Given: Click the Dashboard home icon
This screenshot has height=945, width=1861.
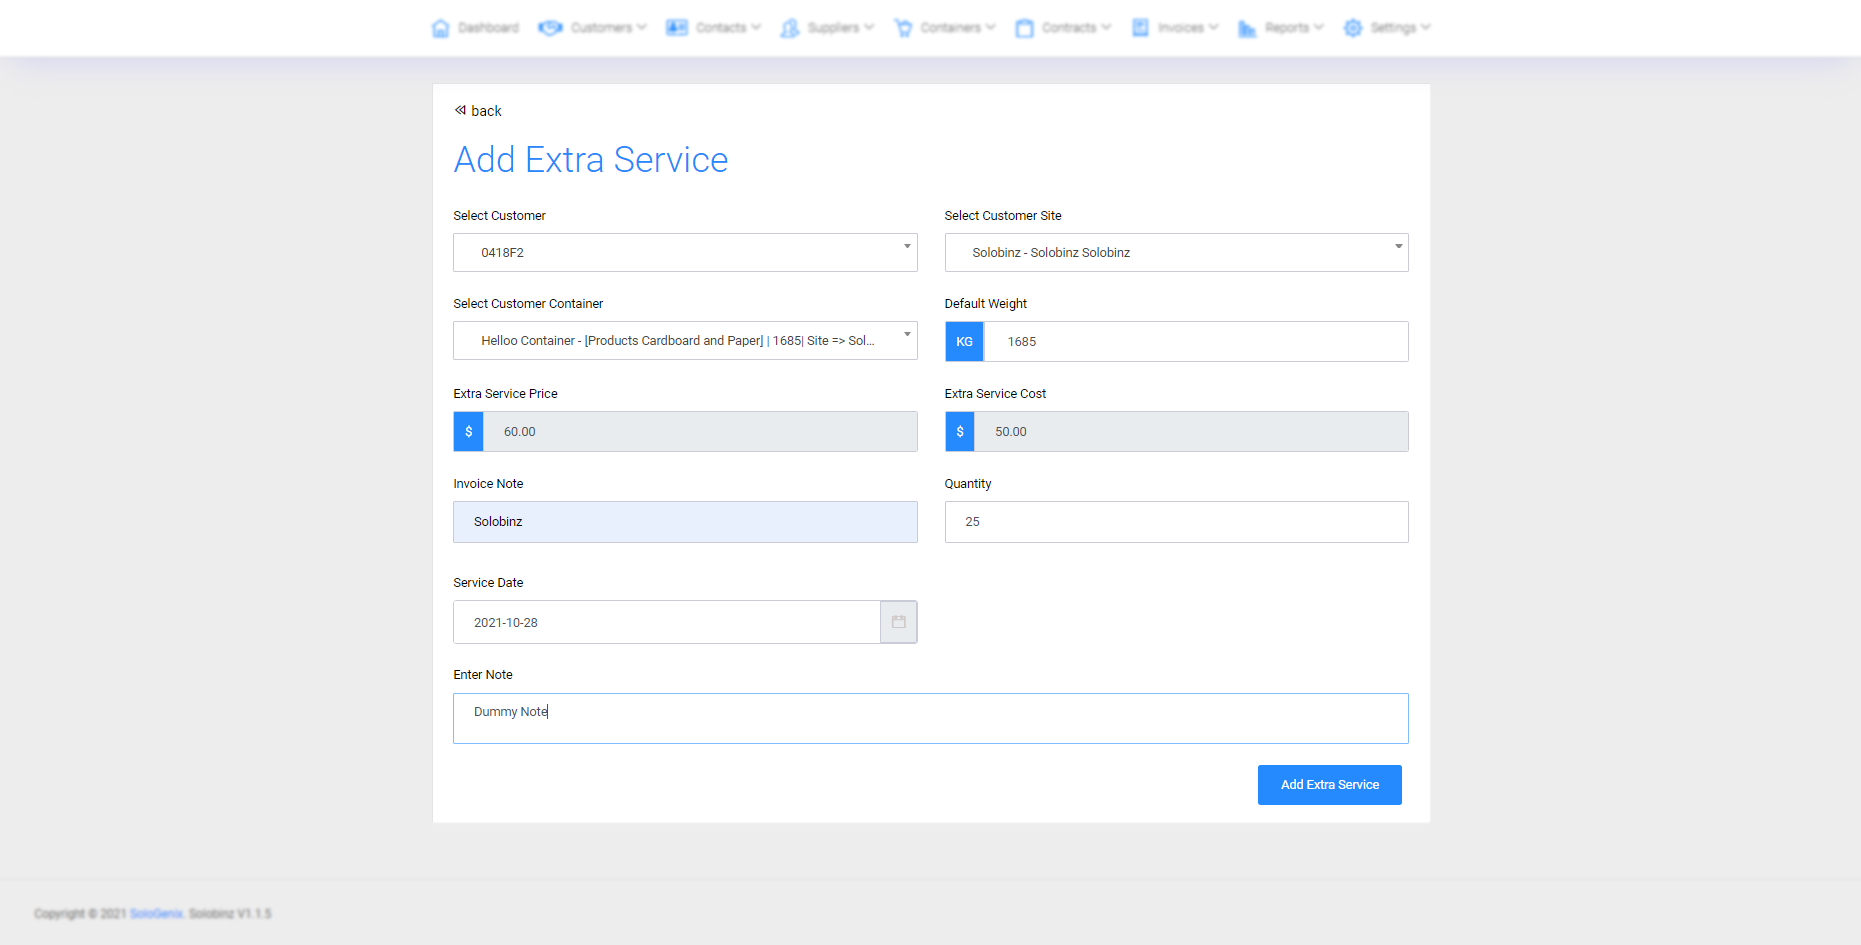Looking at the screenshot, I should [x=440, y=28].
